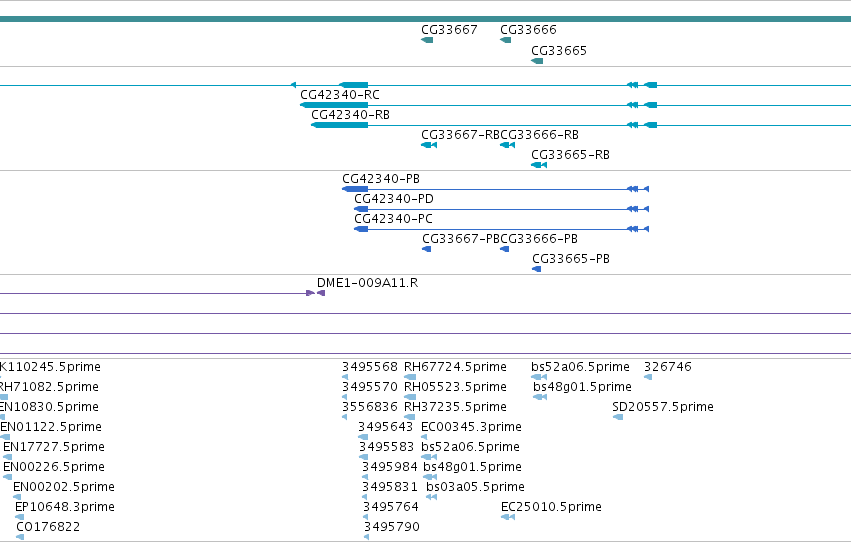The width and height of the screenshot is (851, 542).
Task: Select the EN17727.5prime EST label
Action: tap(54, 447)
